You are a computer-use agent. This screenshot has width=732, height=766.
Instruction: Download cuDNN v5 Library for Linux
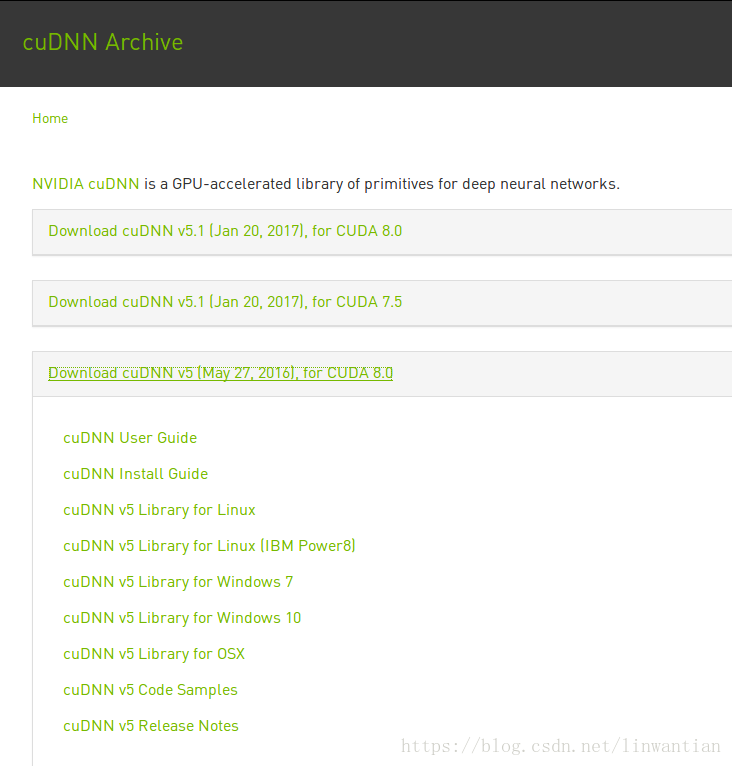coord(159,510)
